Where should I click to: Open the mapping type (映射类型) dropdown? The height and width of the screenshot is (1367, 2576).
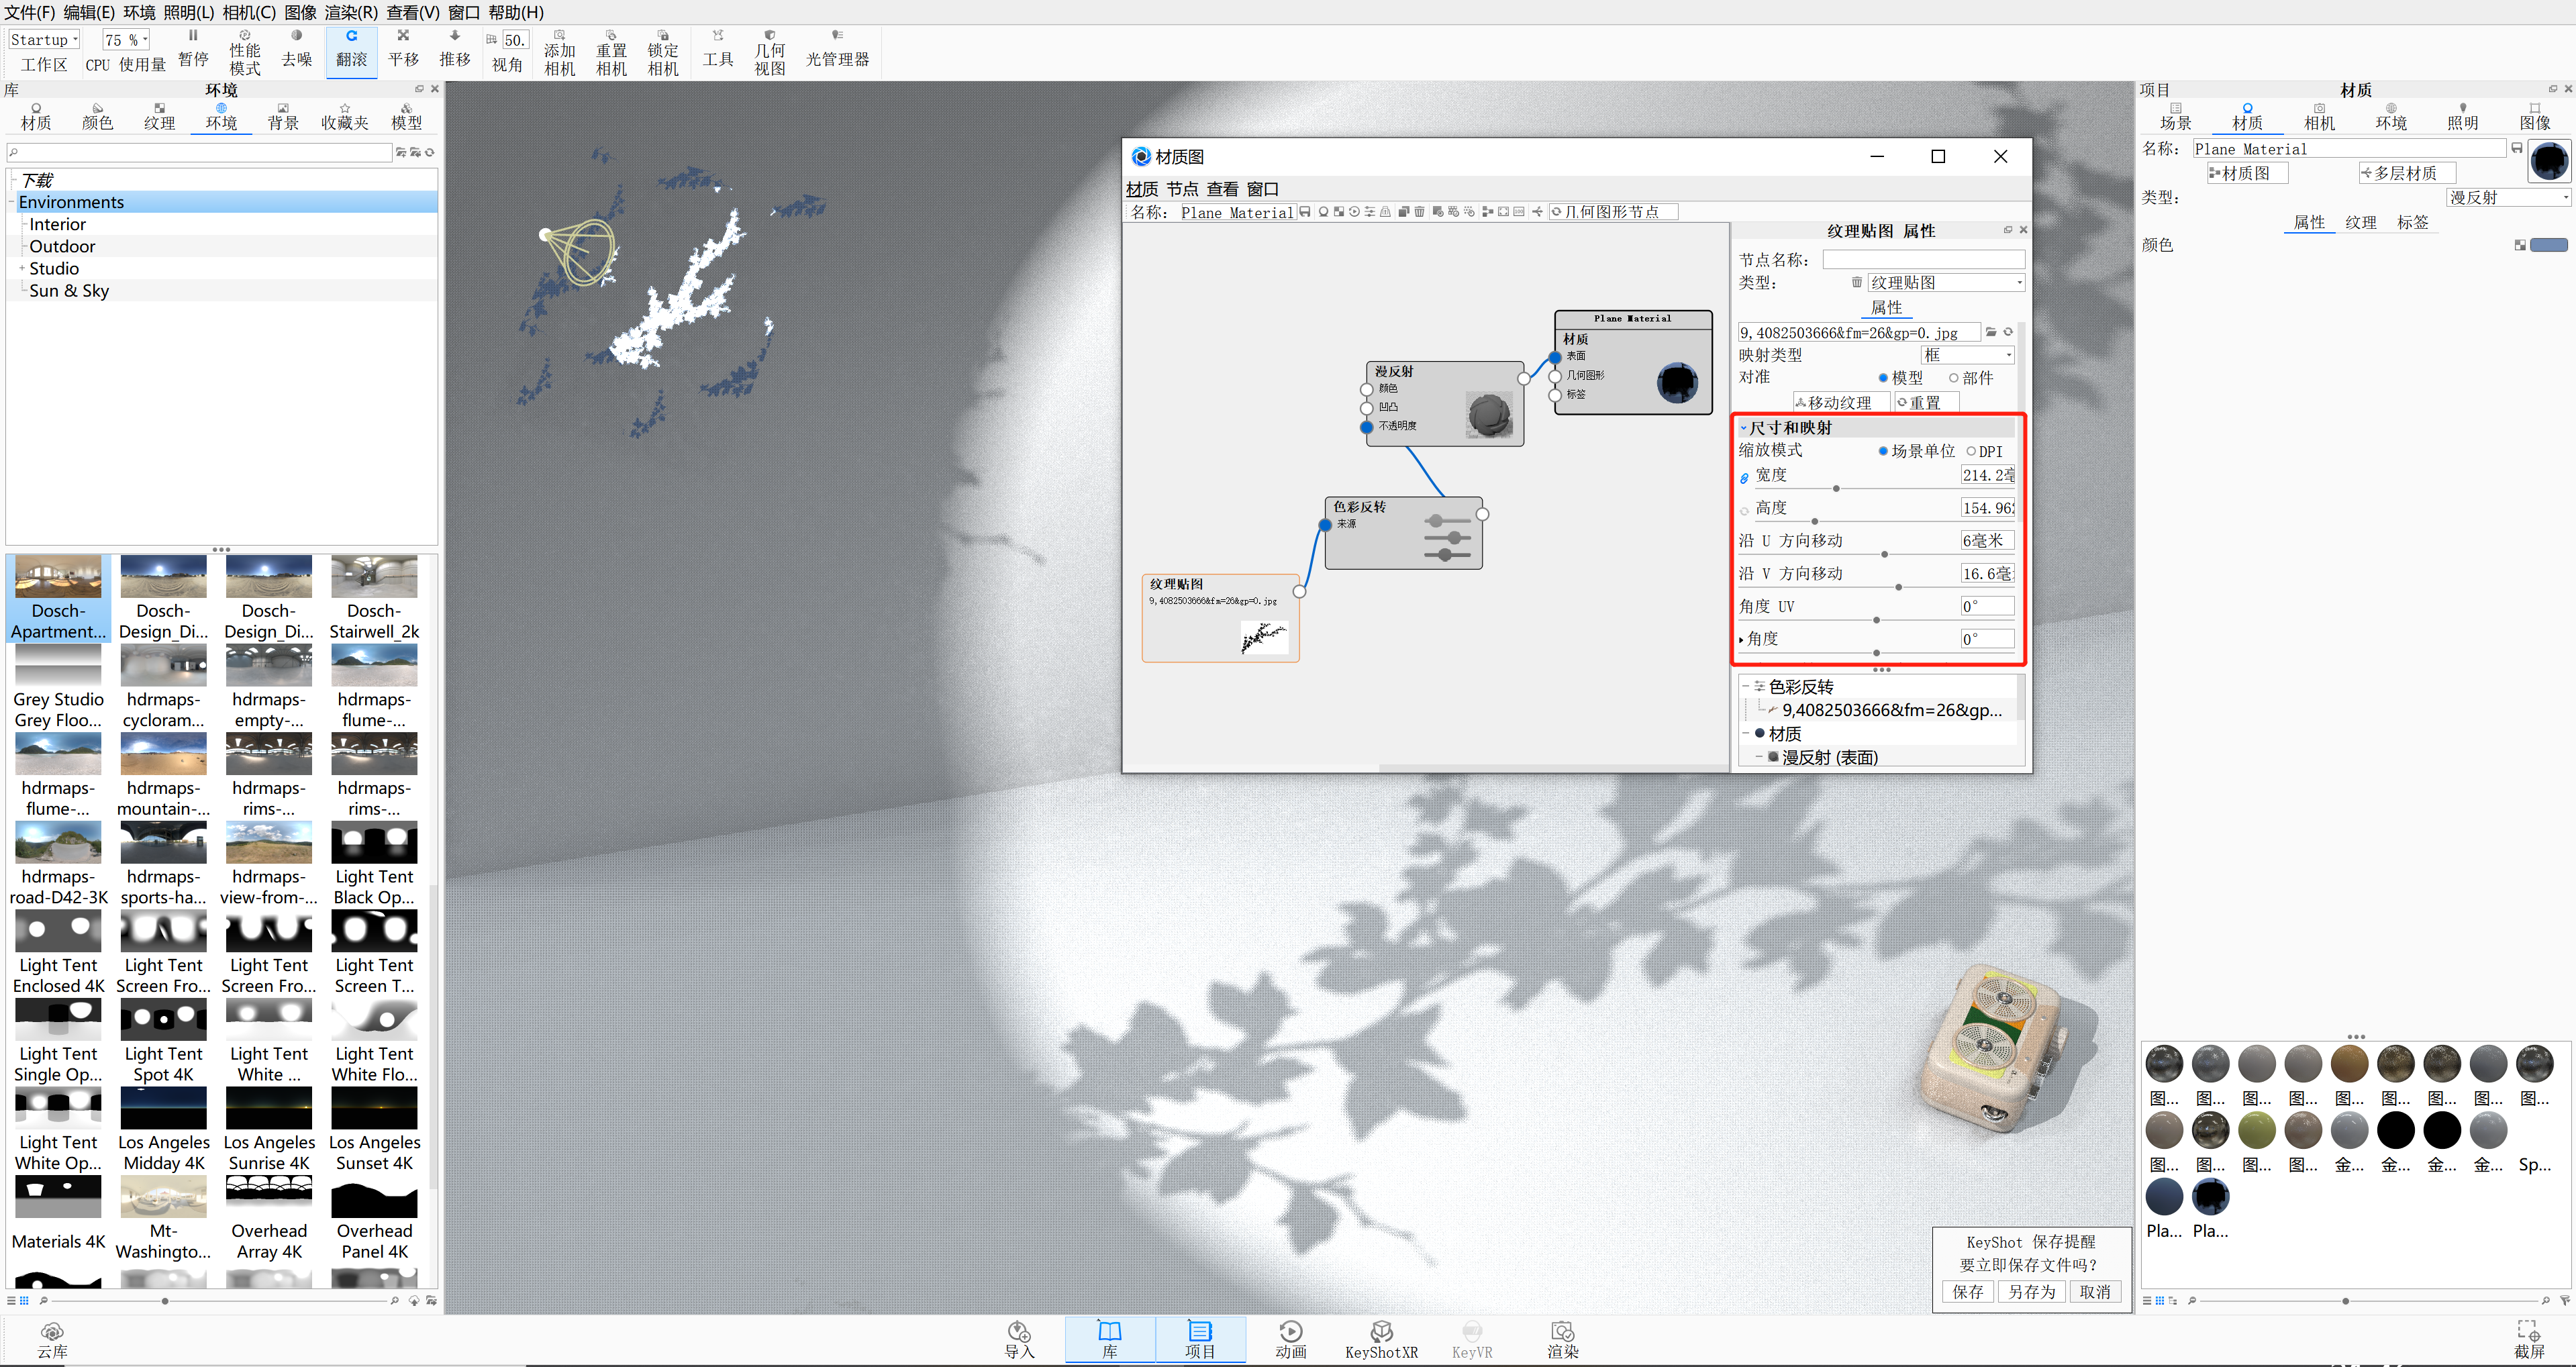pyautogui.click(x=1967, y=355)
